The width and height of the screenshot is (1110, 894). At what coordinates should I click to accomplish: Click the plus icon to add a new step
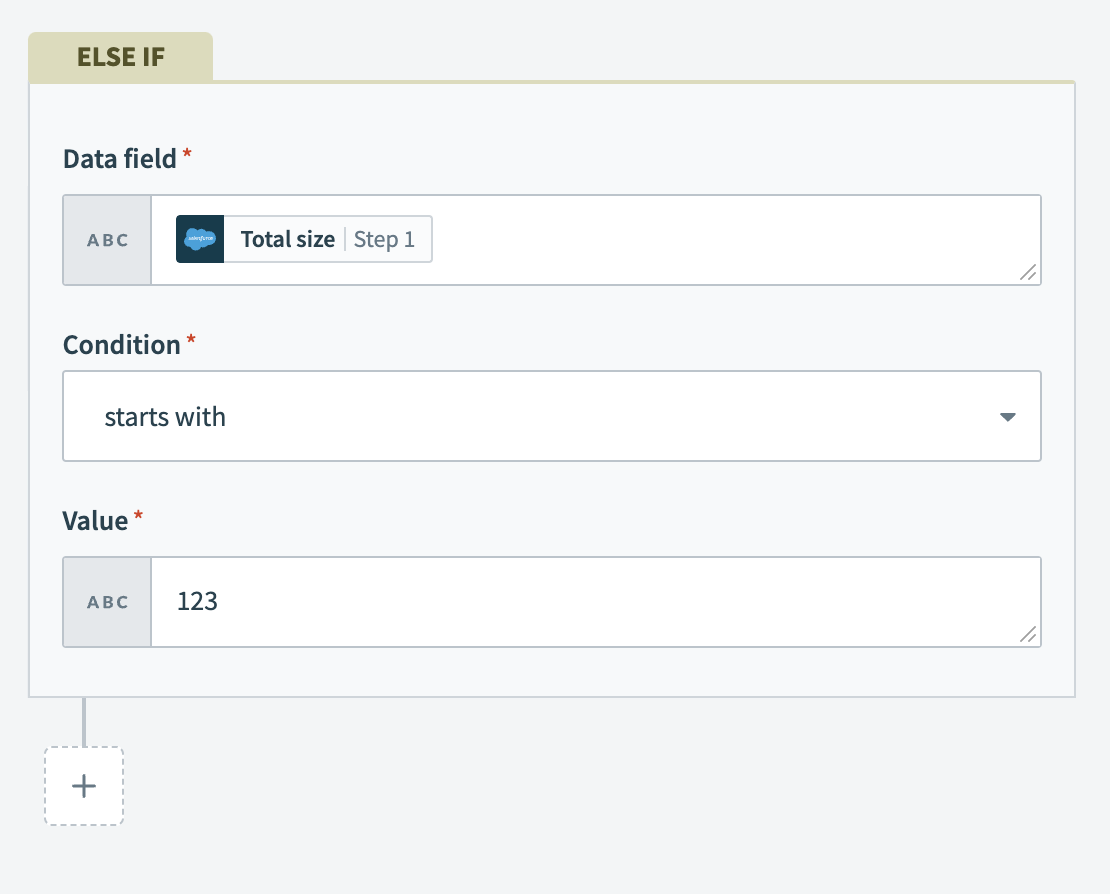[x=84, y=786]
